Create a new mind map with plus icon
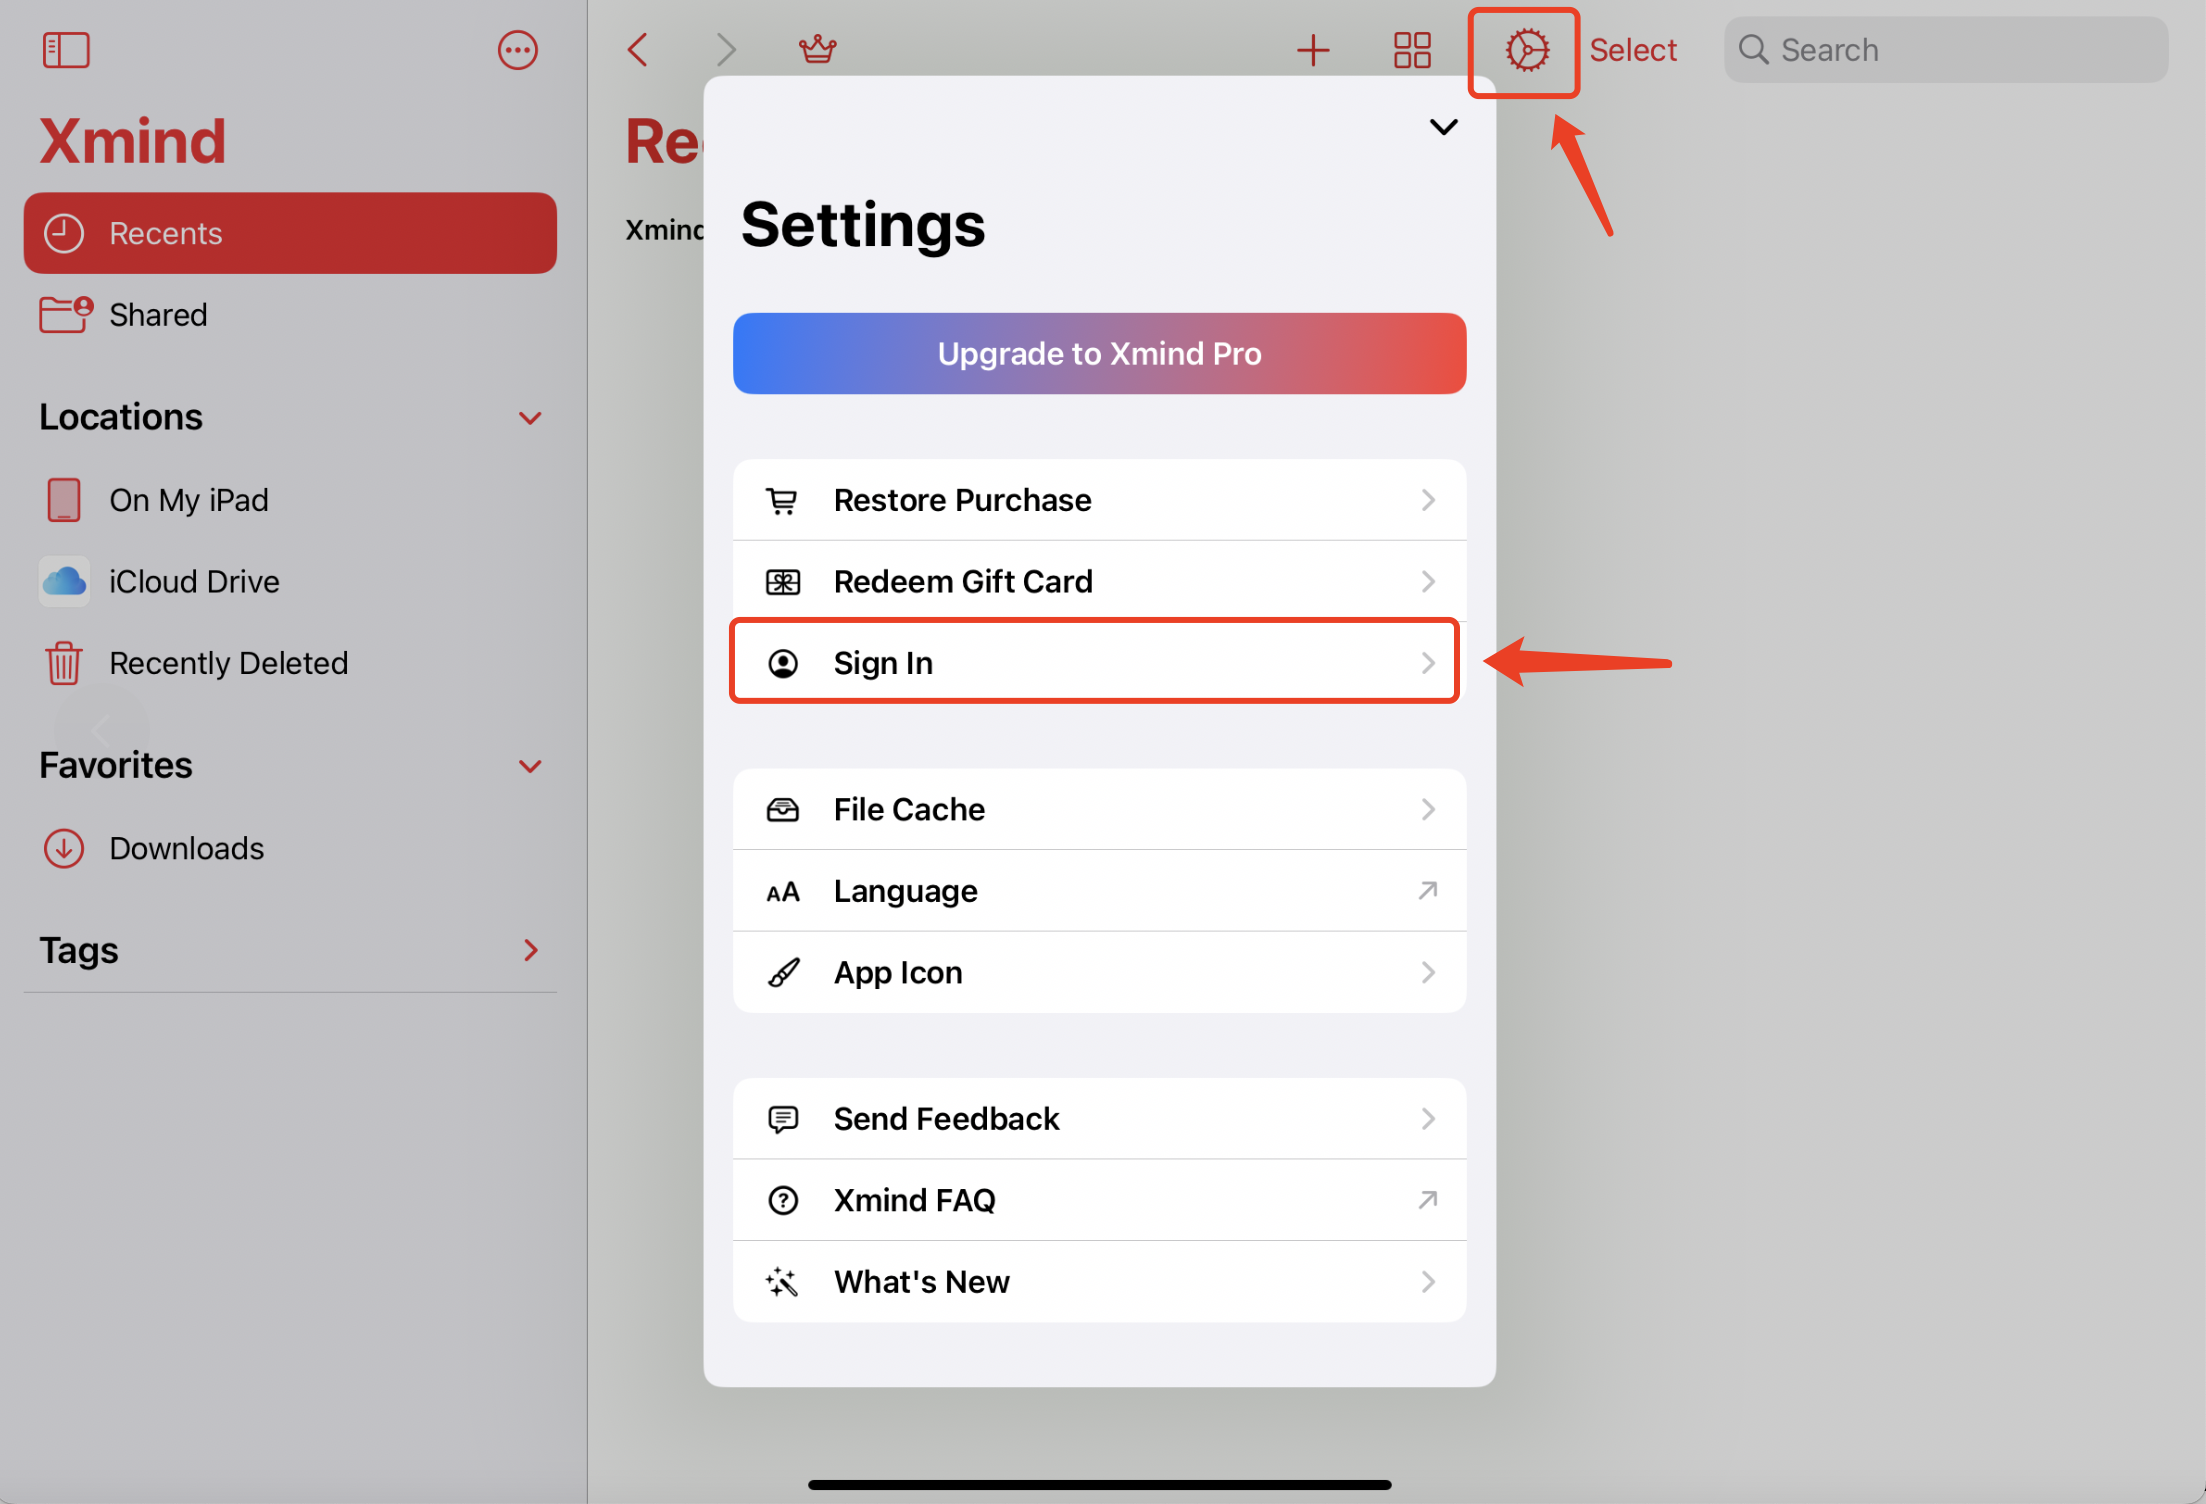 point(1313,49)
